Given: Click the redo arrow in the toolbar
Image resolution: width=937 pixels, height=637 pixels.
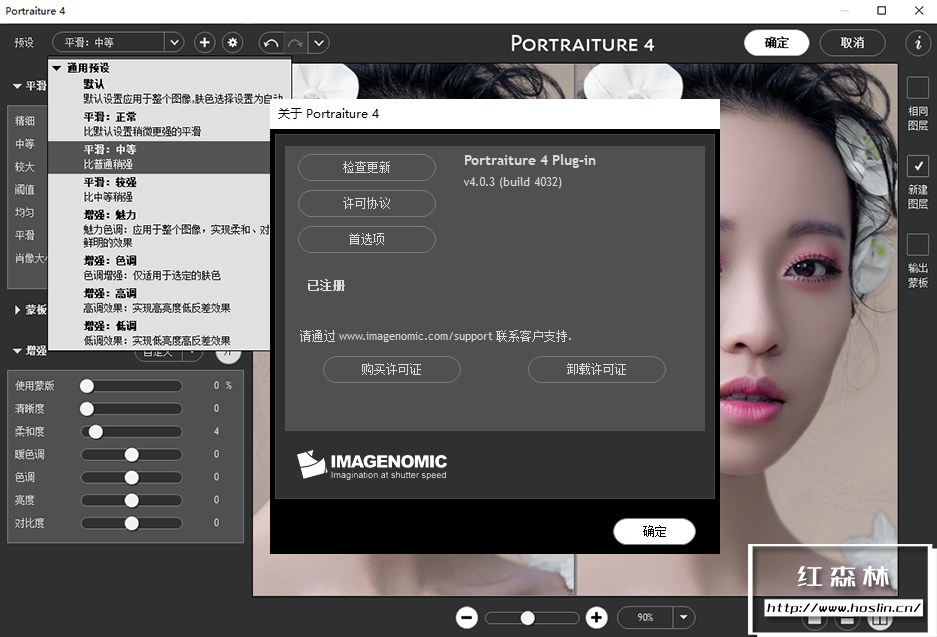Looking at the screenshot, I should (293, 42).
